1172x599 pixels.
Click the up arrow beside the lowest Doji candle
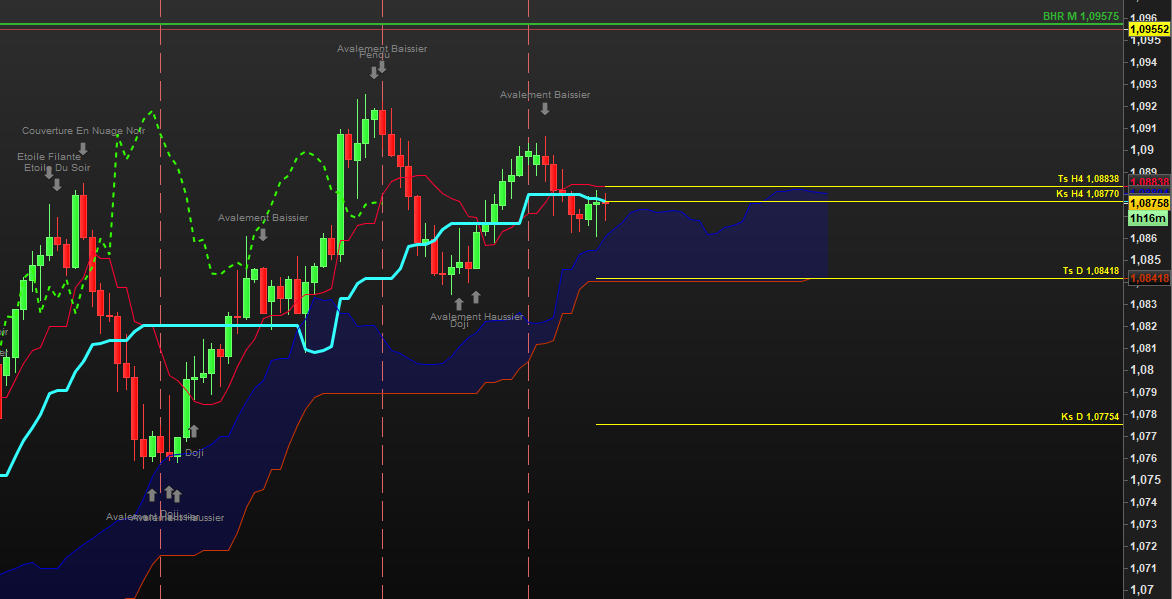click(x=193, y=431)
